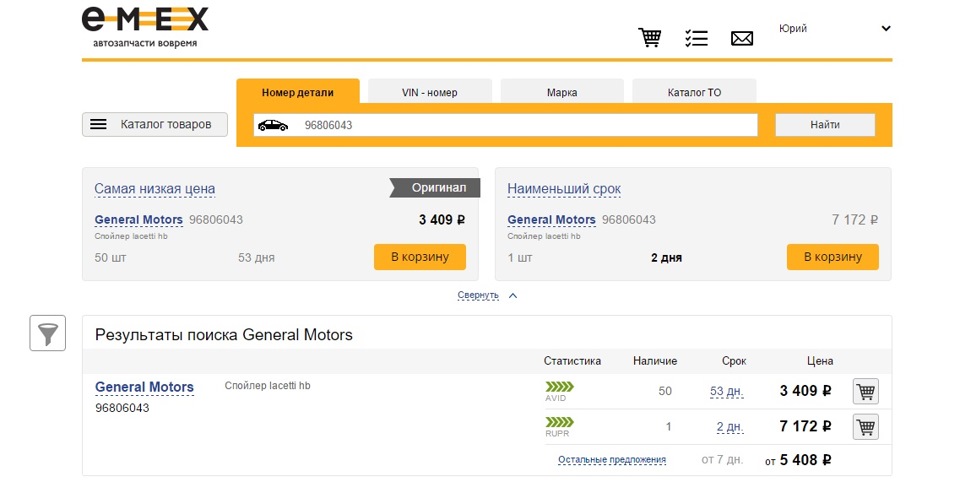Open the Остальные предложения link
Viewport: 960px width, 493px height.
[x=611, y=460]
